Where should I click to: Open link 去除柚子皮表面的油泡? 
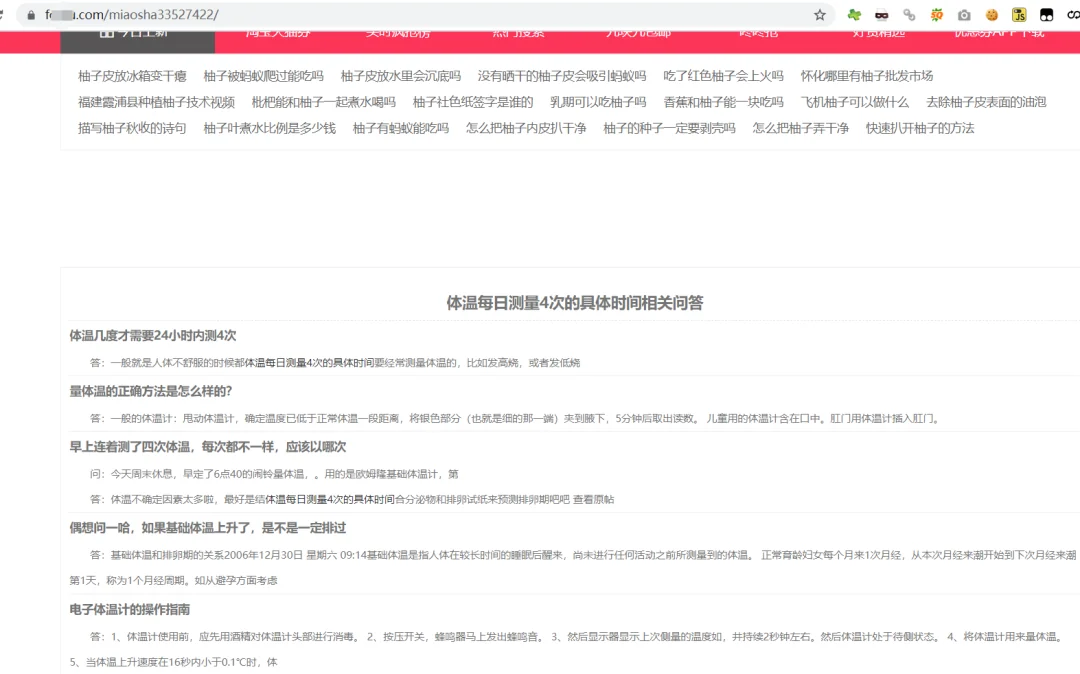(986, 102)
